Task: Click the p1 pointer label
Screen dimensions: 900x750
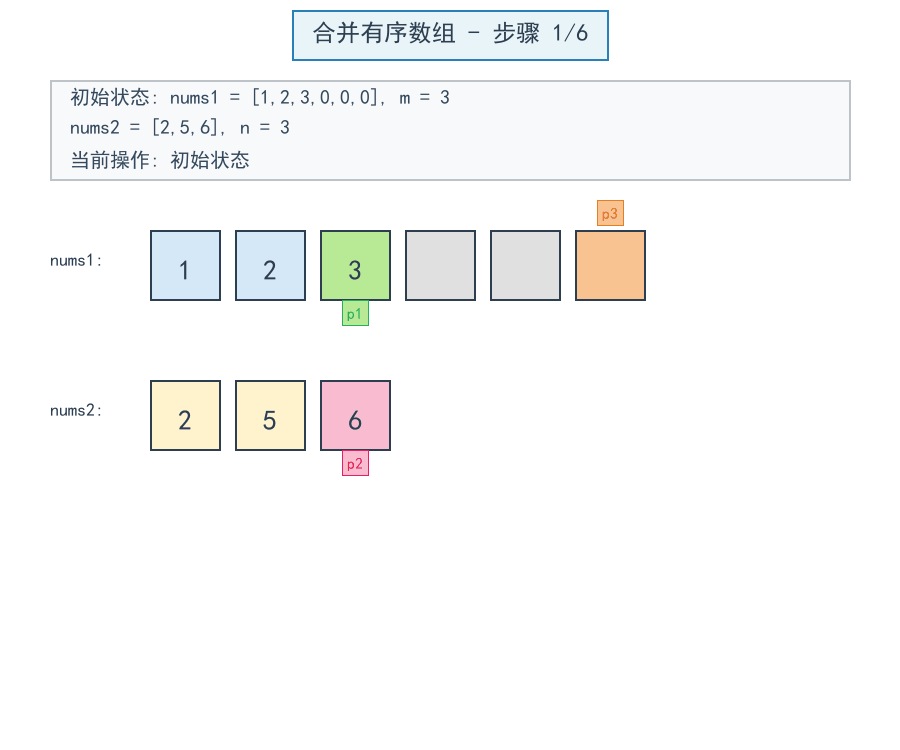Action: [x=355, y=314]
